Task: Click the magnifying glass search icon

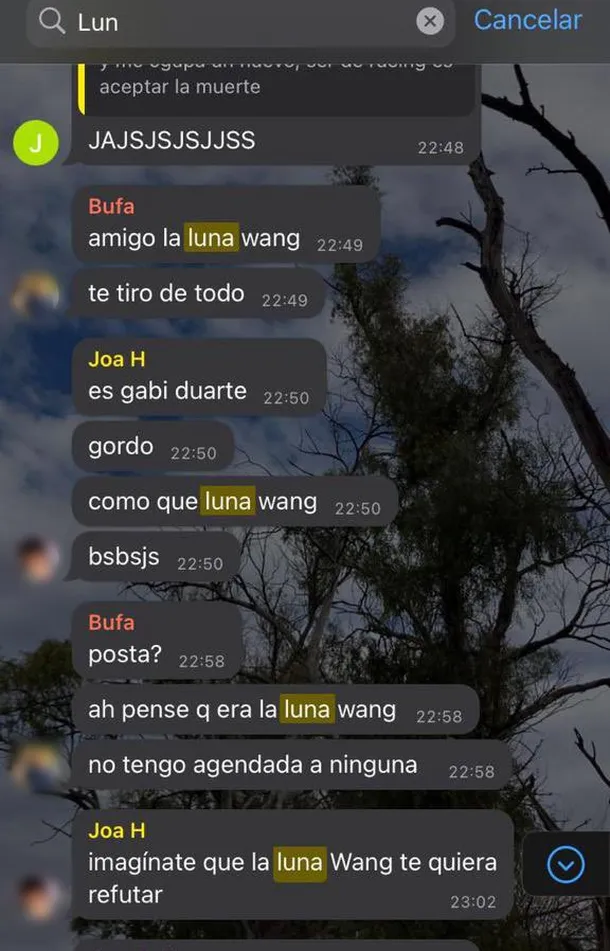Action: click(52, 21)
